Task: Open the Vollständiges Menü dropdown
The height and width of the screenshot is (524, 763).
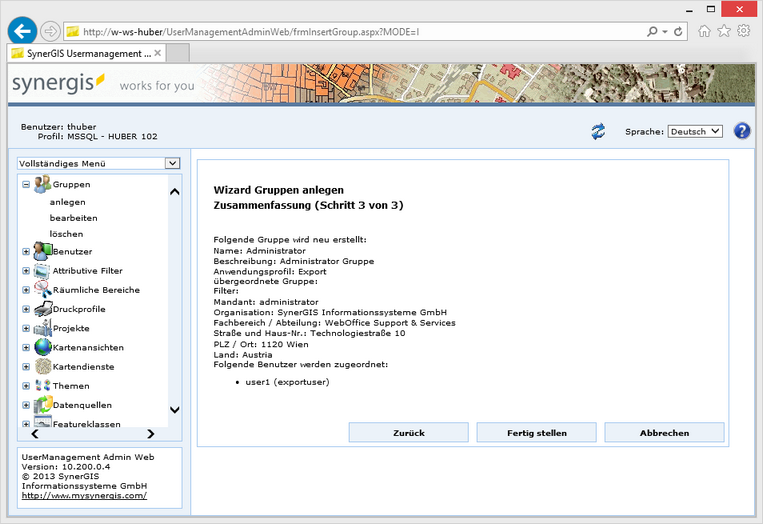Action: 99,163
